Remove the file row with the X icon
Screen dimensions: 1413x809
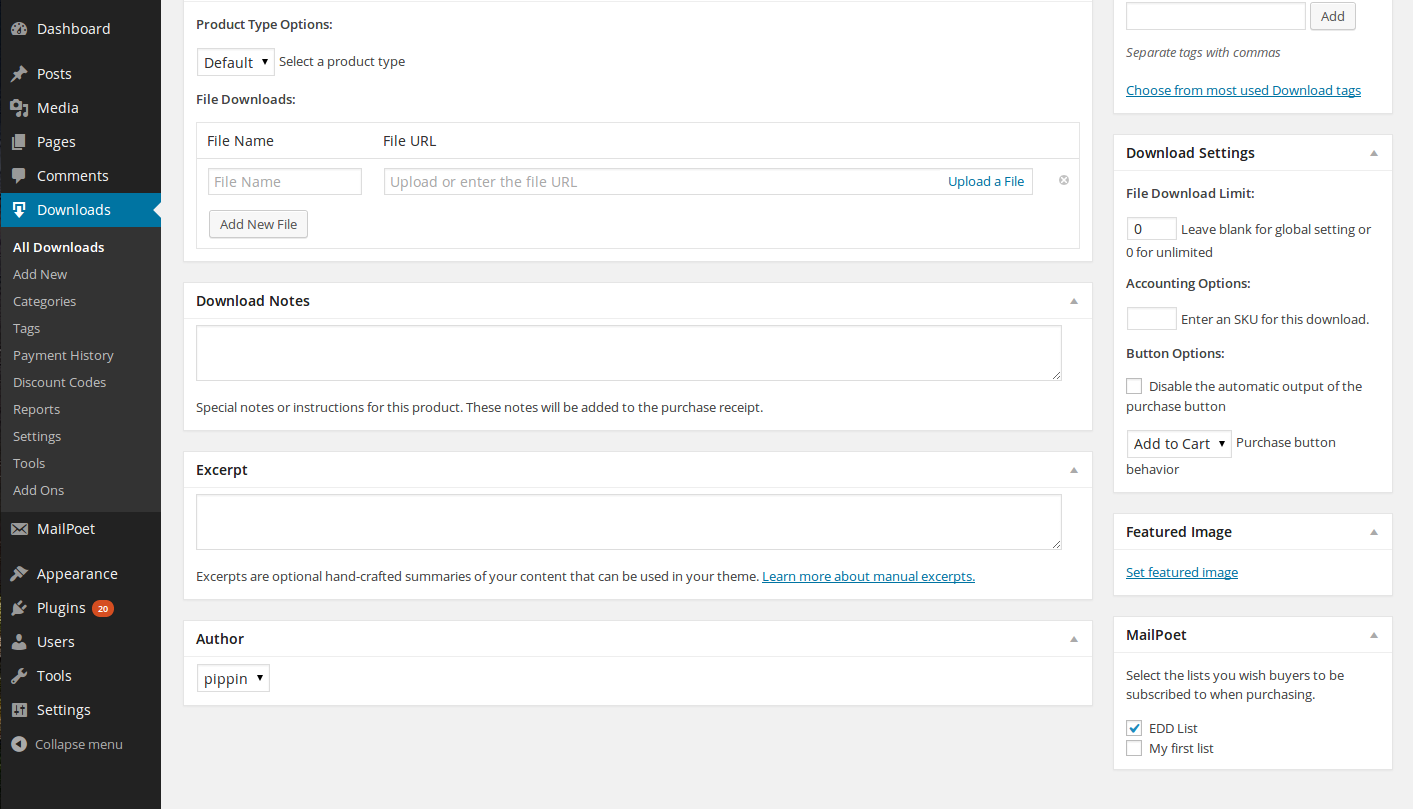(x=1063, y=181)
